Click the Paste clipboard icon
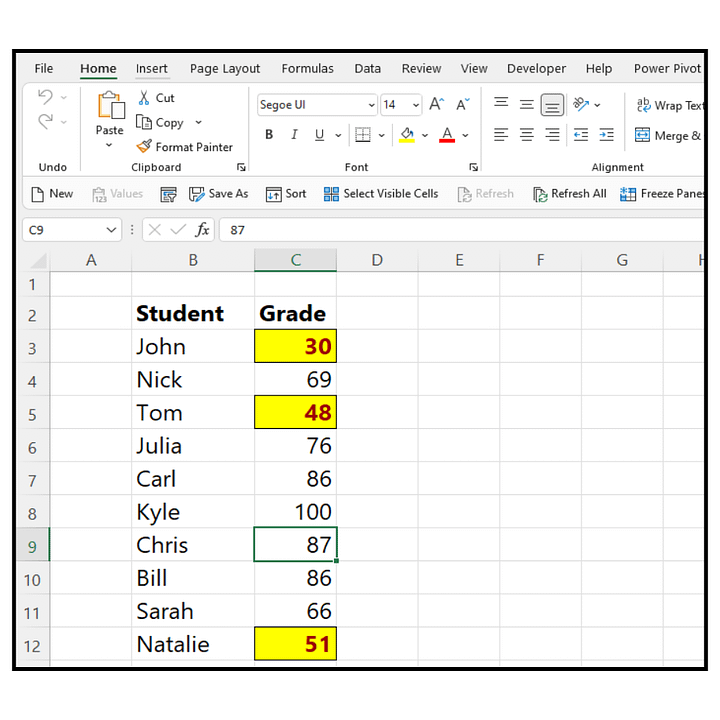Screen dimensions: 720x720 point(111,105)
